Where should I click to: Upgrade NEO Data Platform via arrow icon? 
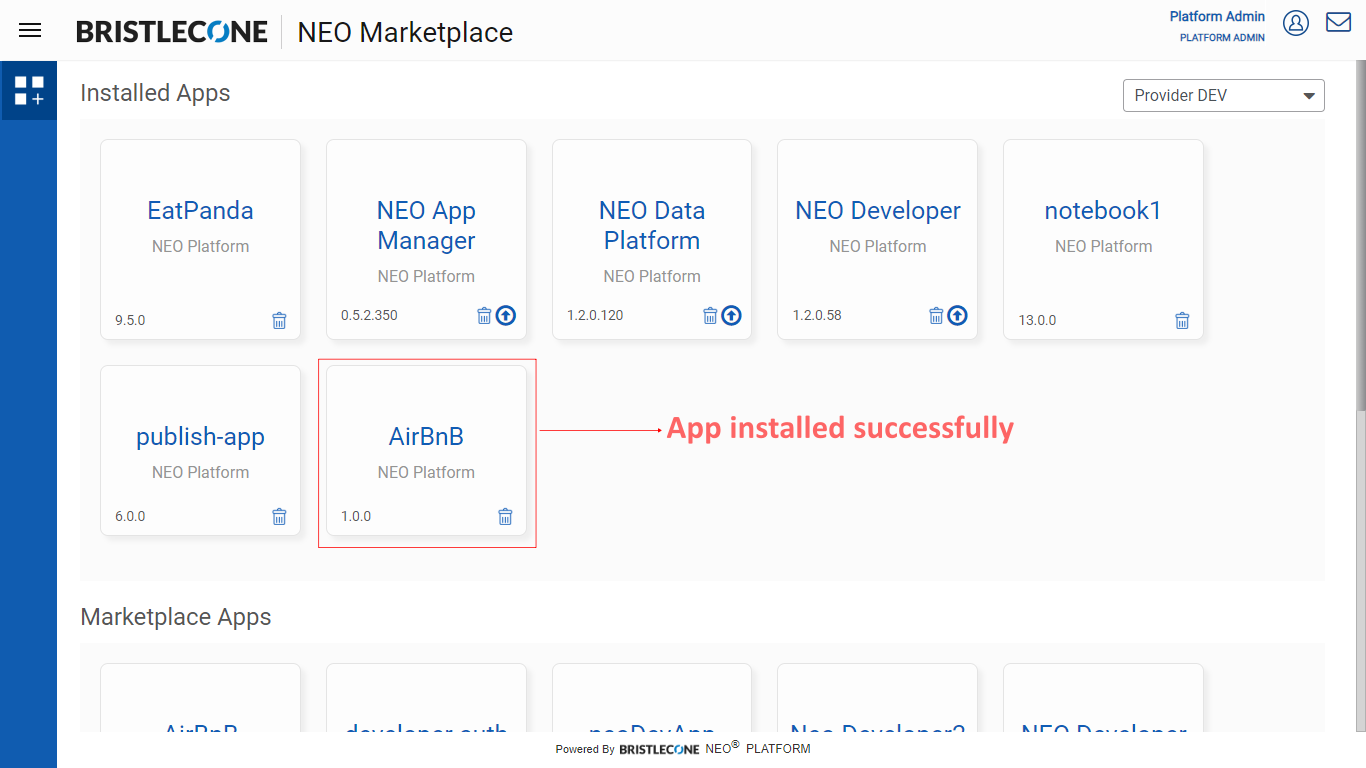pyautogui.click(x=732, y=315)
